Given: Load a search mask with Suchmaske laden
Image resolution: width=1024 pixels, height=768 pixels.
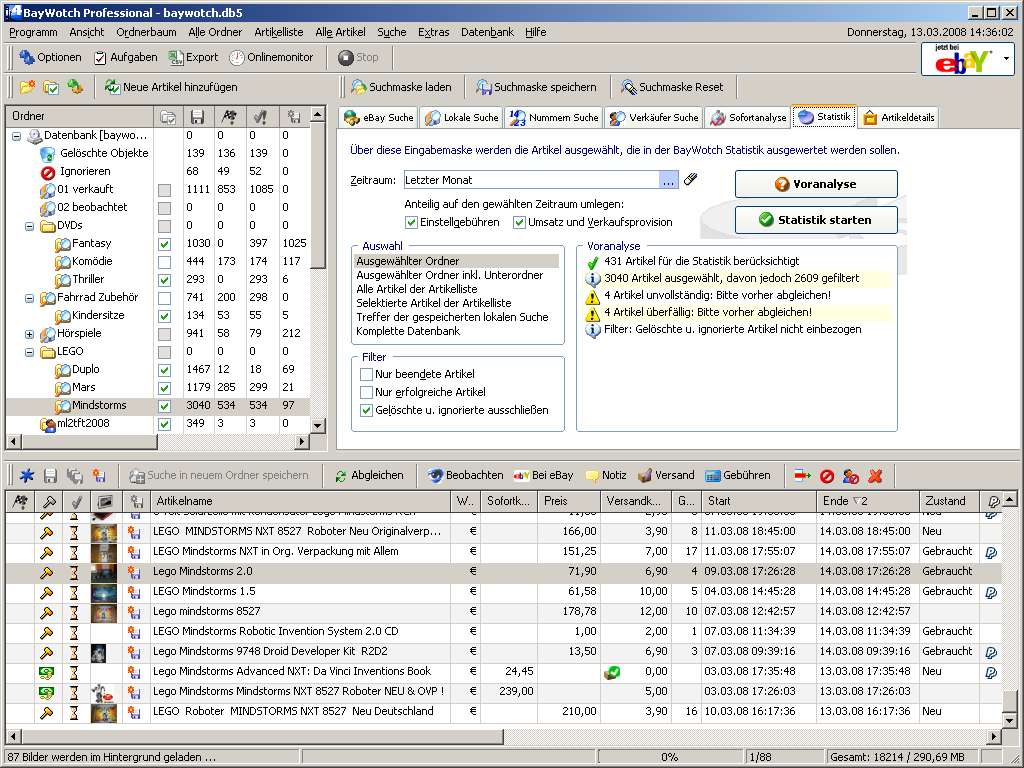Looking at the screenshot, I should coord(401,87).
